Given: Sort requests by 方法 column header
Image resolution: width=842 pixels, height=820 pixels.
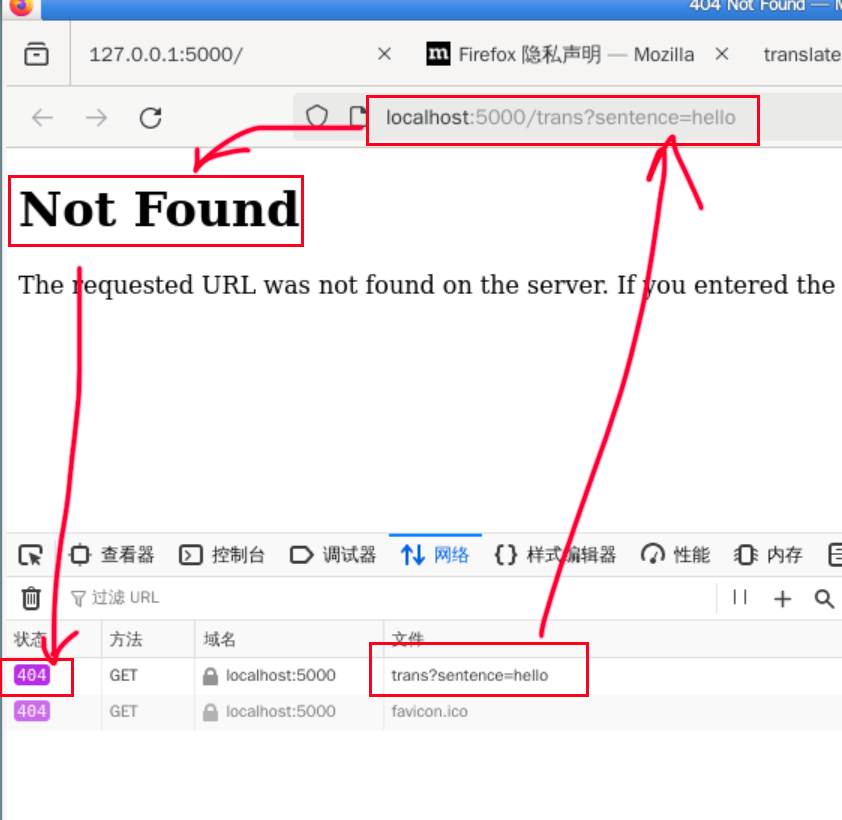Looking at the screenshot, I should point(126,639).
